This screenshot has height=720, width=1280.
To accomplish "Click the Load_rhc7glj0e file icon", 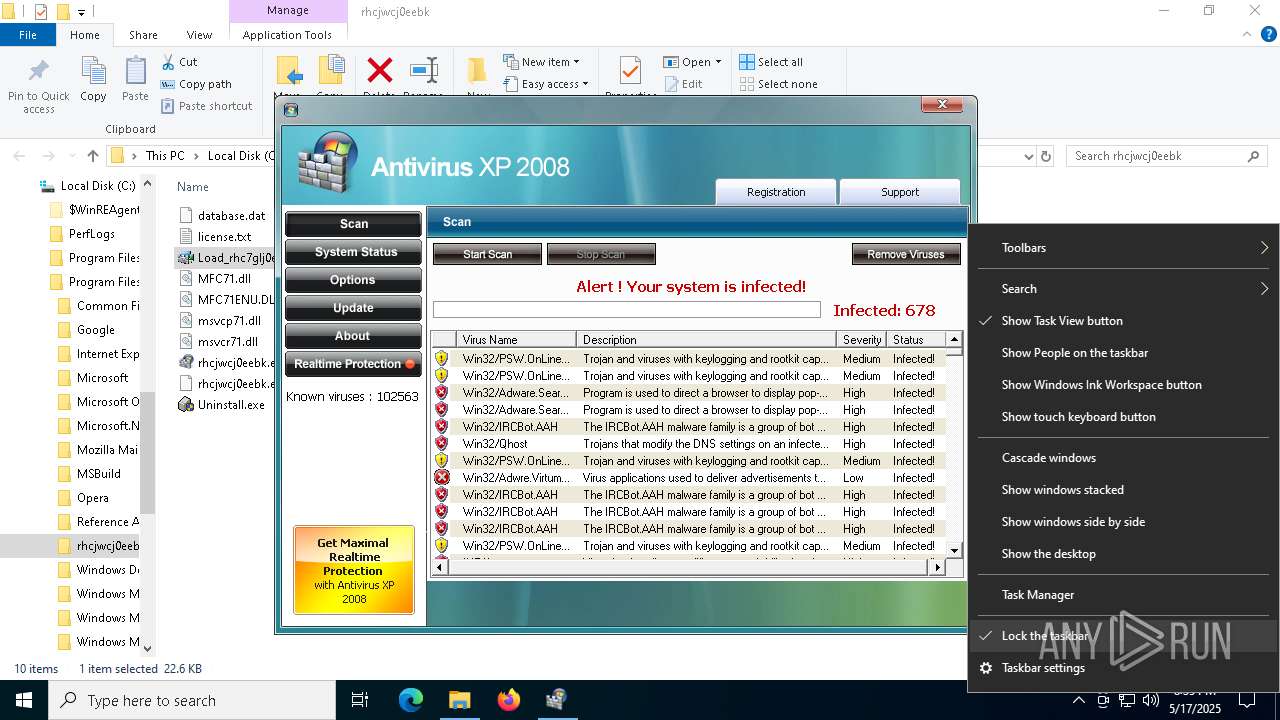I will [x=186, y=257].
